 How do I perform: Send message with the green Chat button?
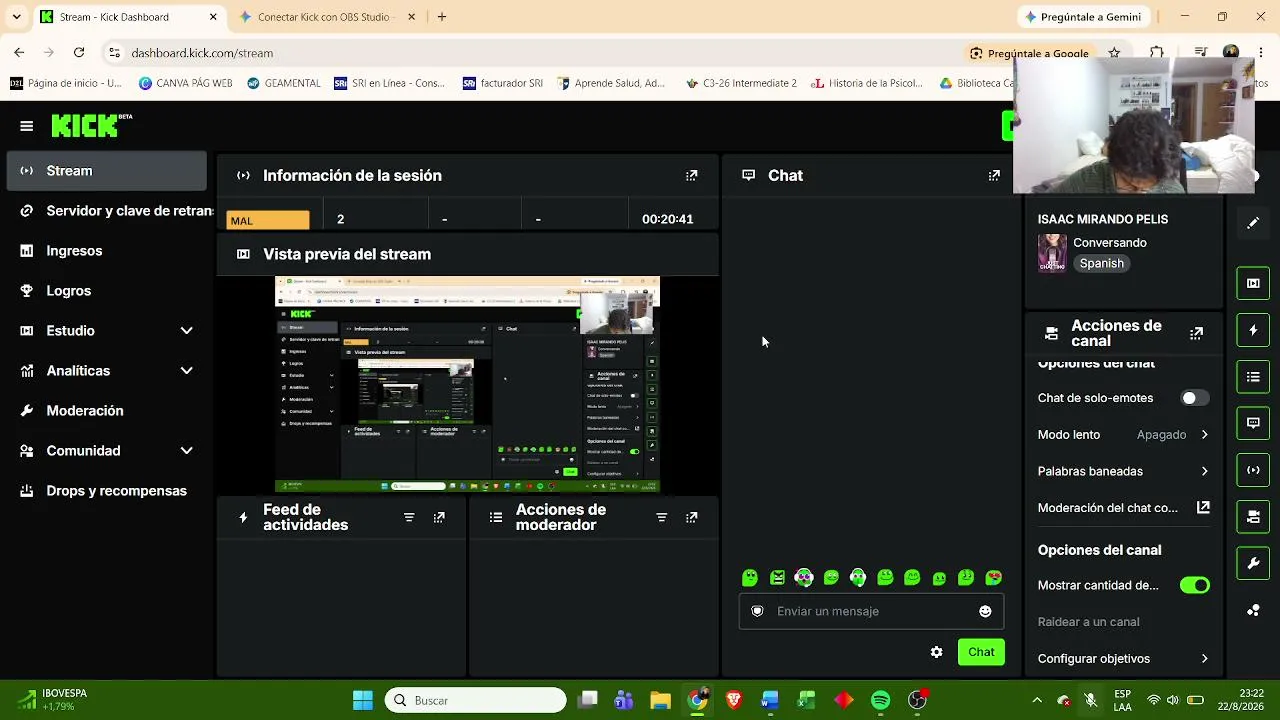(x=981, y=652)
